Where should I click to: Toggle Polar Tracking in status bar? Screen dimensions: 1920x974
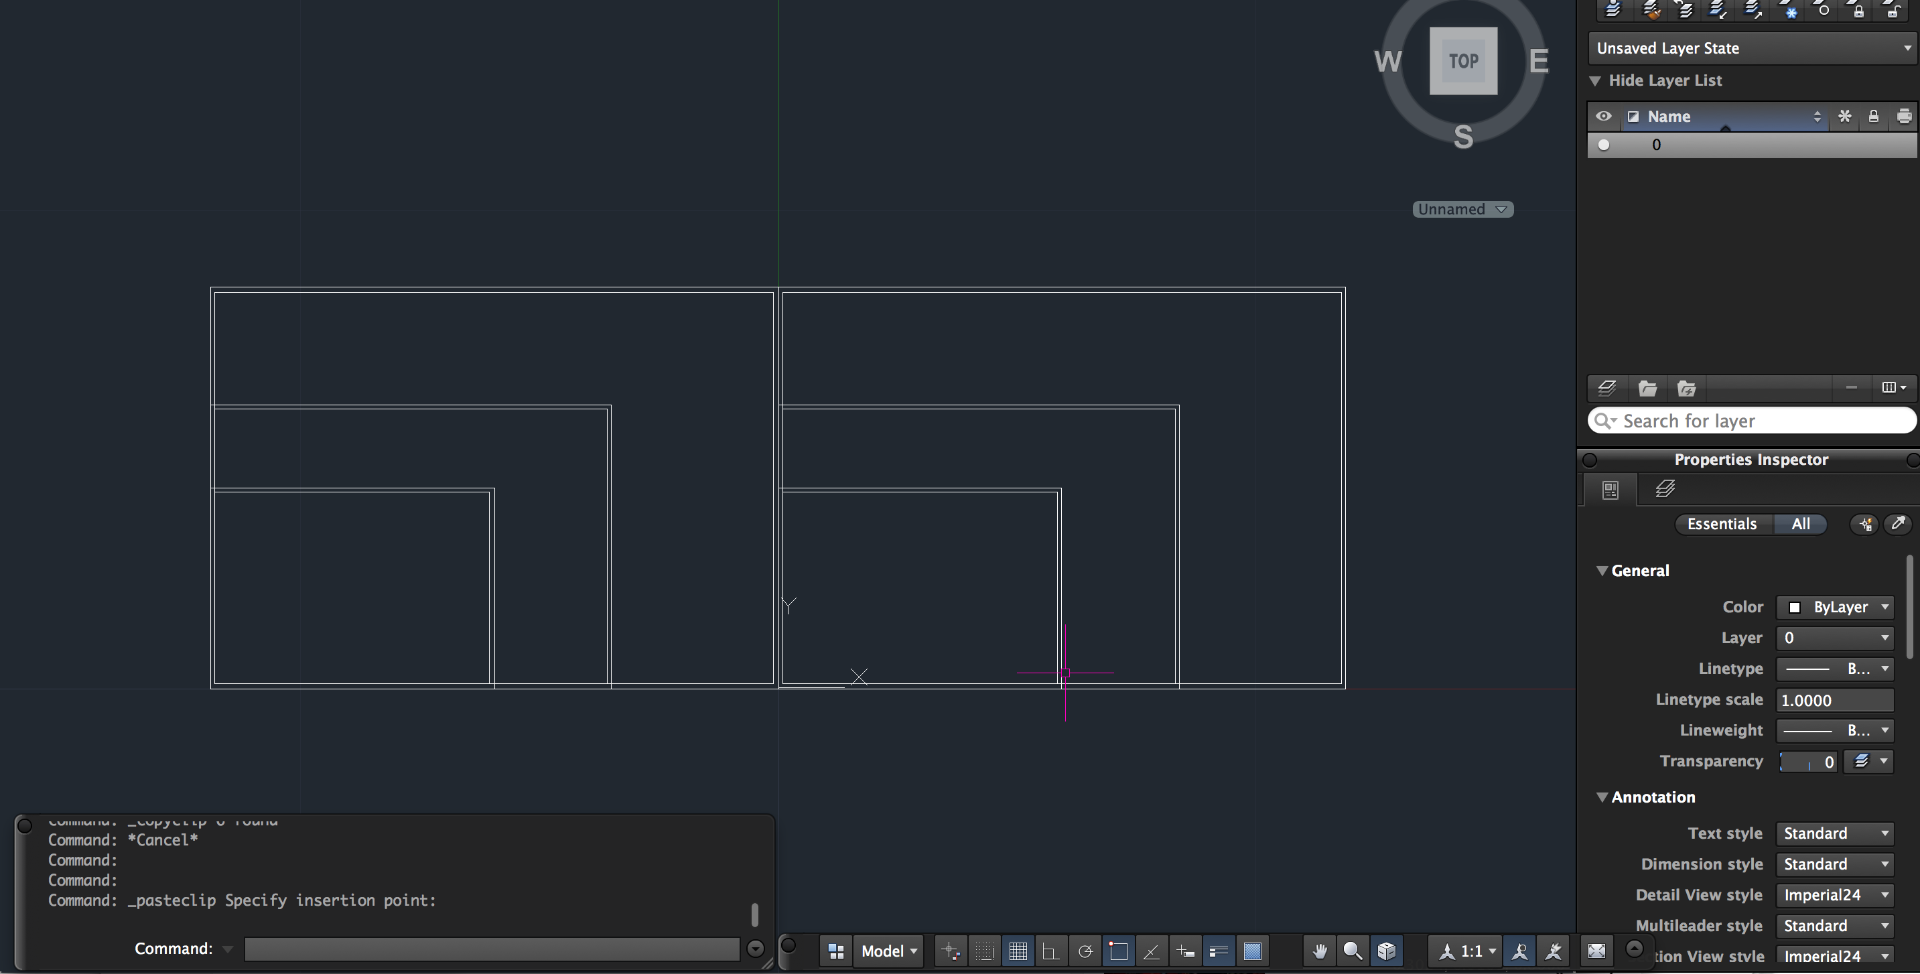tap(1085, 952)
